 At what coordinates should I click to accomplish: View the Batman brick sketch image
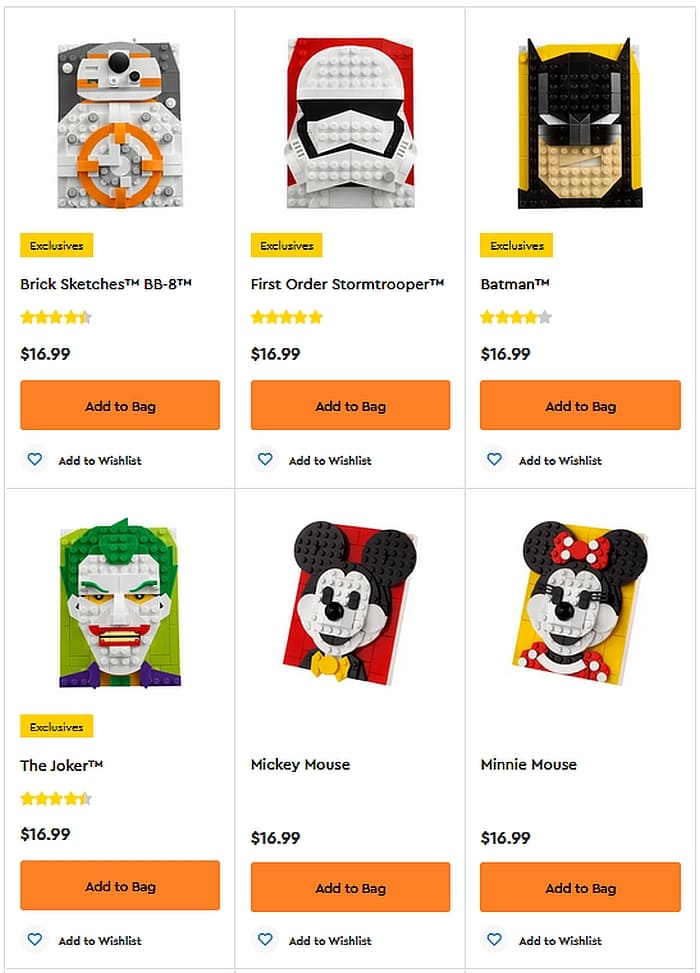(580, 124)
